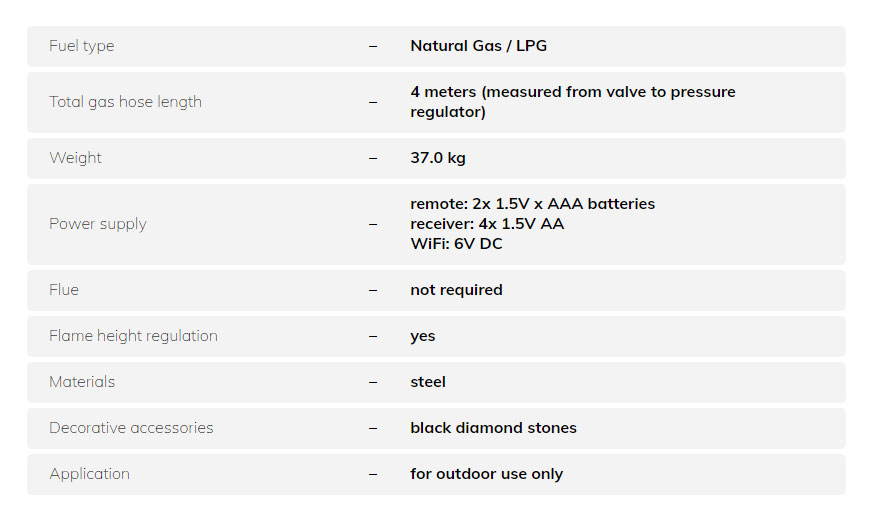869x514 pixels.
Task: Select the yes flame regulation value
Action: point(422,336)
